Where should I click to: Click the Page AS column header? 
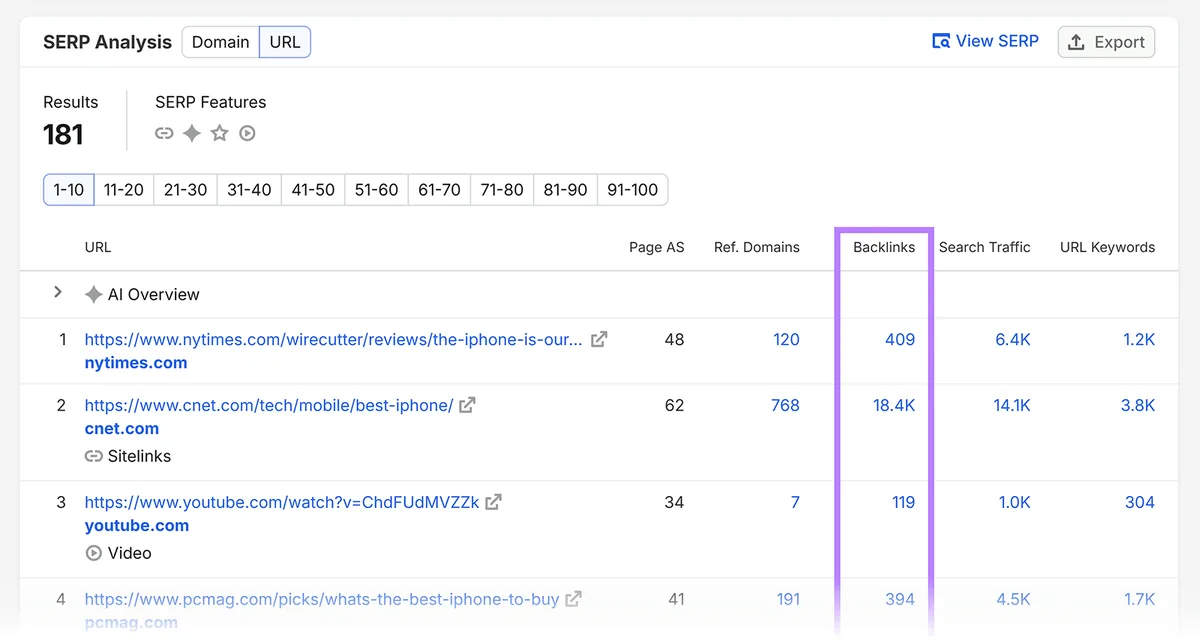[657, 247]
